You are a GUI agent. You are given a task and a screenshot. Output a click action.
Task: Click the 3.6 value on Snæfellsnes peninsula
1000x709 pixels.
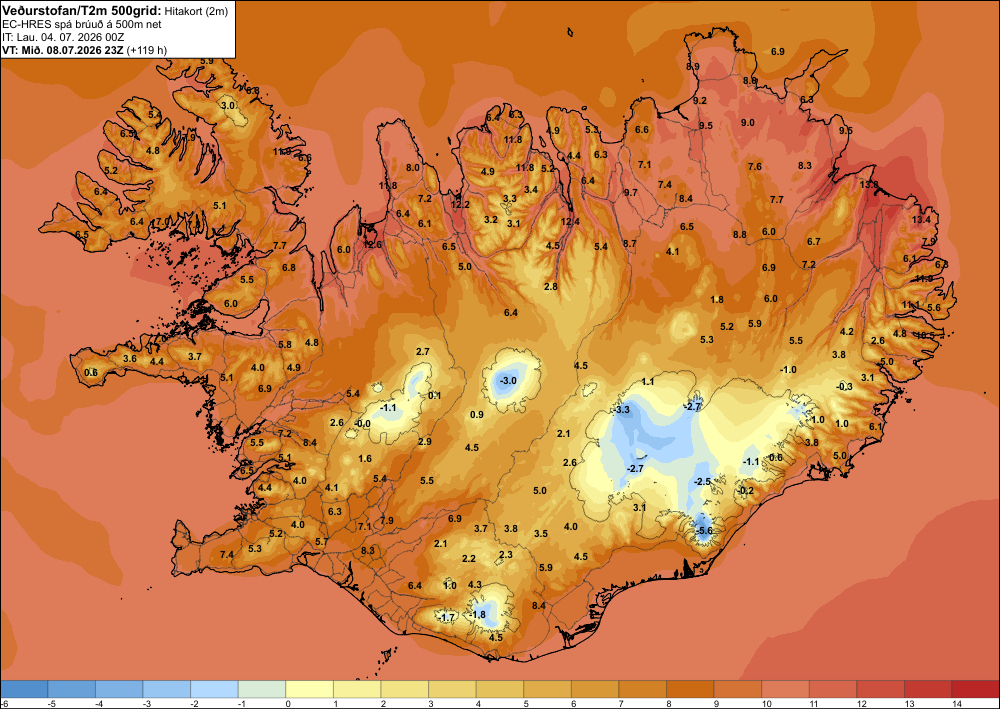129,359
